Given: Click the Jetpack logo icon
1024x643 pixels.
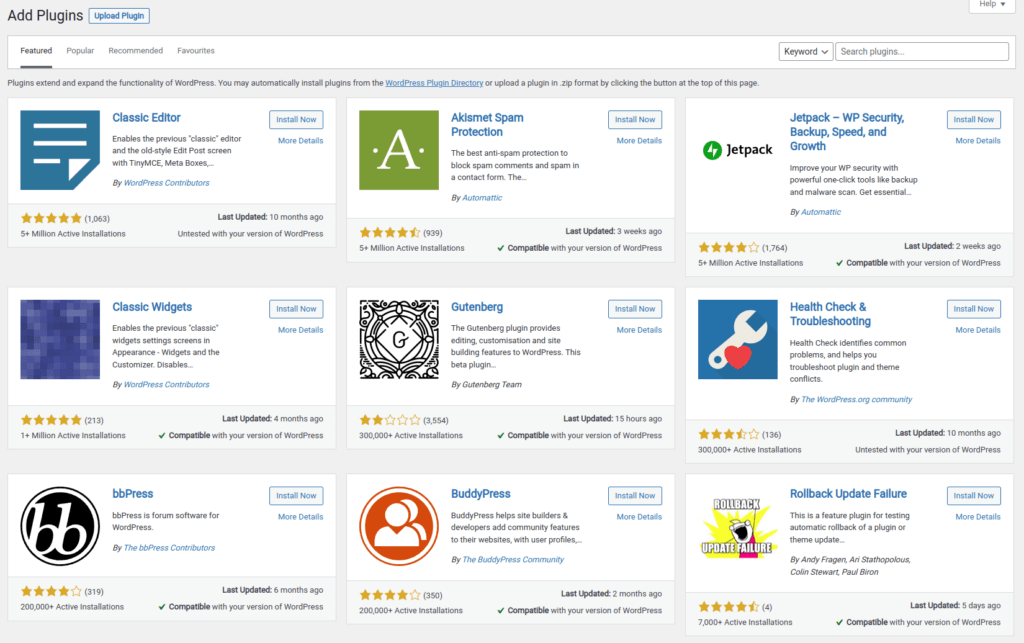Looking at the screenshot, I should point(738,150).
